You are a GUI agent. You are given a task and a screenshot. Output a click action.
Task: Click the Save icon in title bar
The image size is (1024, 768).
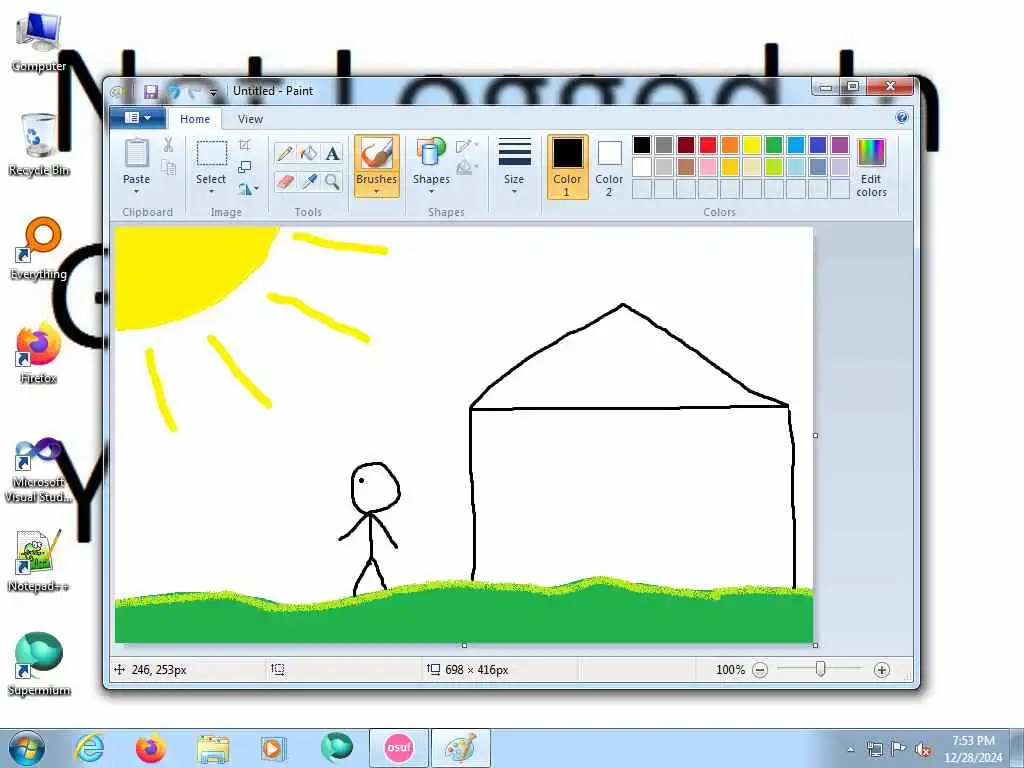point(151,91)
